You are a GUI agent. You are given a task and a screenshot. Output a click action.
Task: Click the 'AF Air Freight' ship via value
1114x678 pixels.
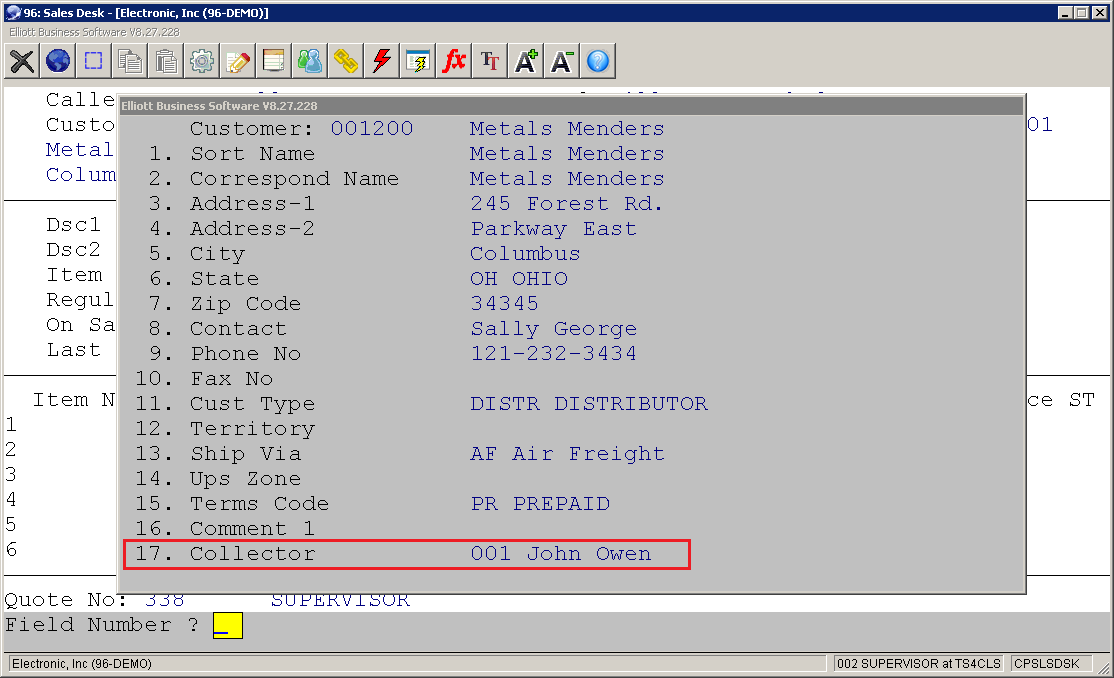[567, 453]
